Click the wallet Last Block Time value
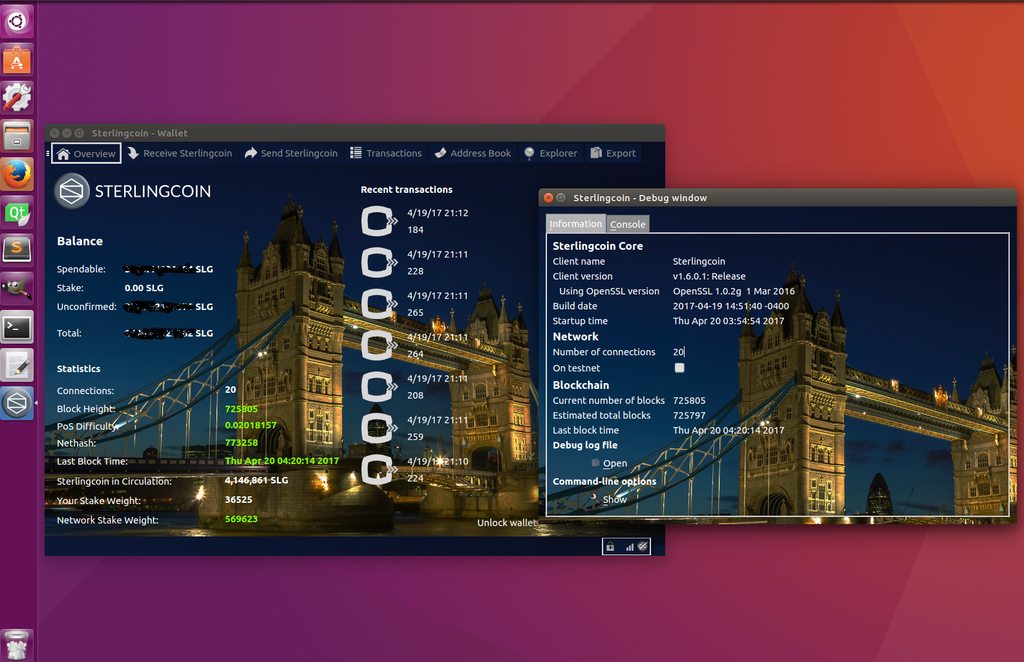Image resolution: width=1024 pixels, height=662 pixels. (282, 461)
